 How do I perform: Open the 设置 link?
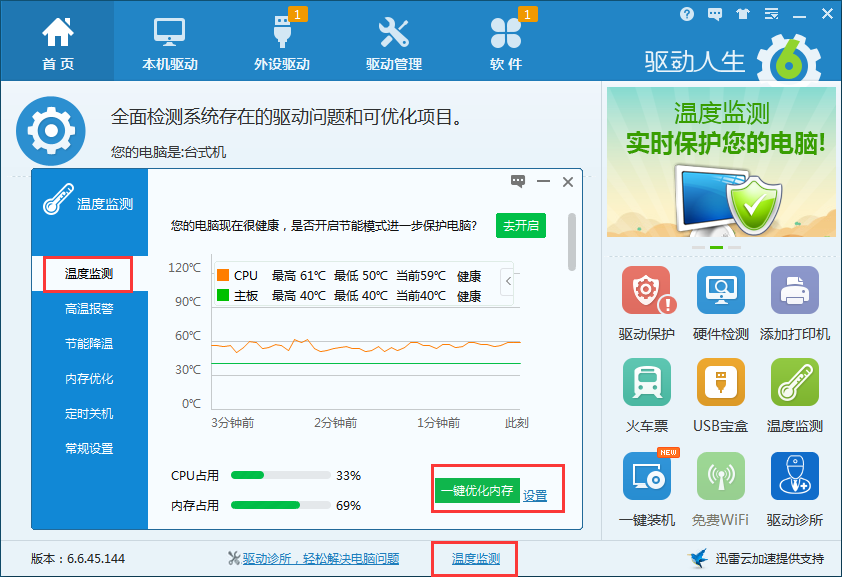pos(535,495)
